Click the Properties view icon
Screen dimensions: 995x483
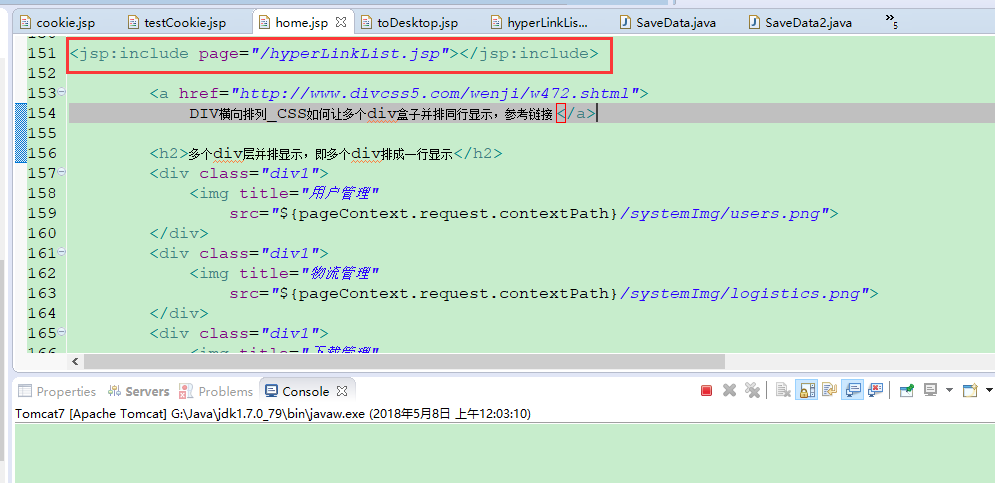(x=25, y=391)
